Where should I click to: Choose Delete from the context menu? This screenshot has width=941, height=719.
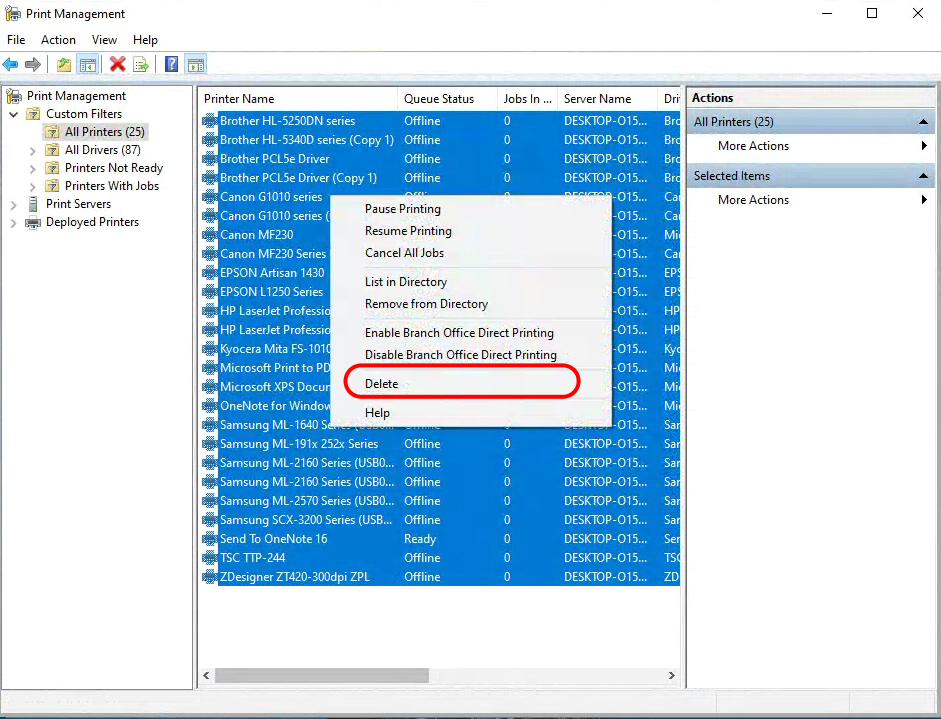point(470,384)
